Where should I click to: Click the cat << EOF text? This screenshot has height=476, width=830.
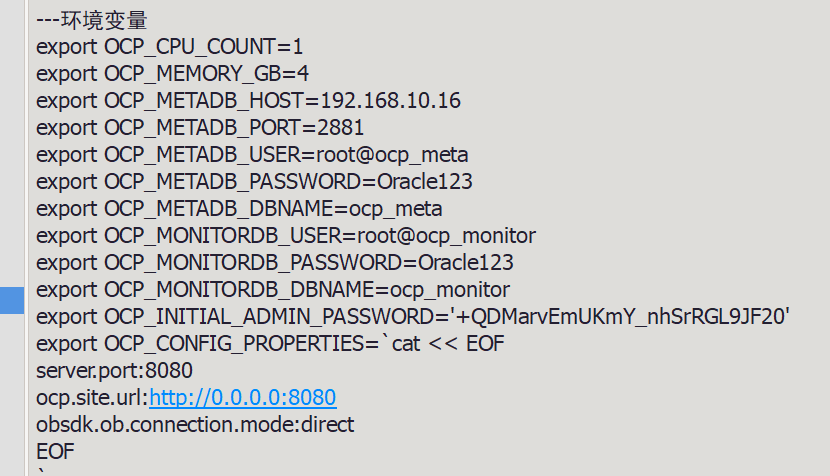pos(448,344)
